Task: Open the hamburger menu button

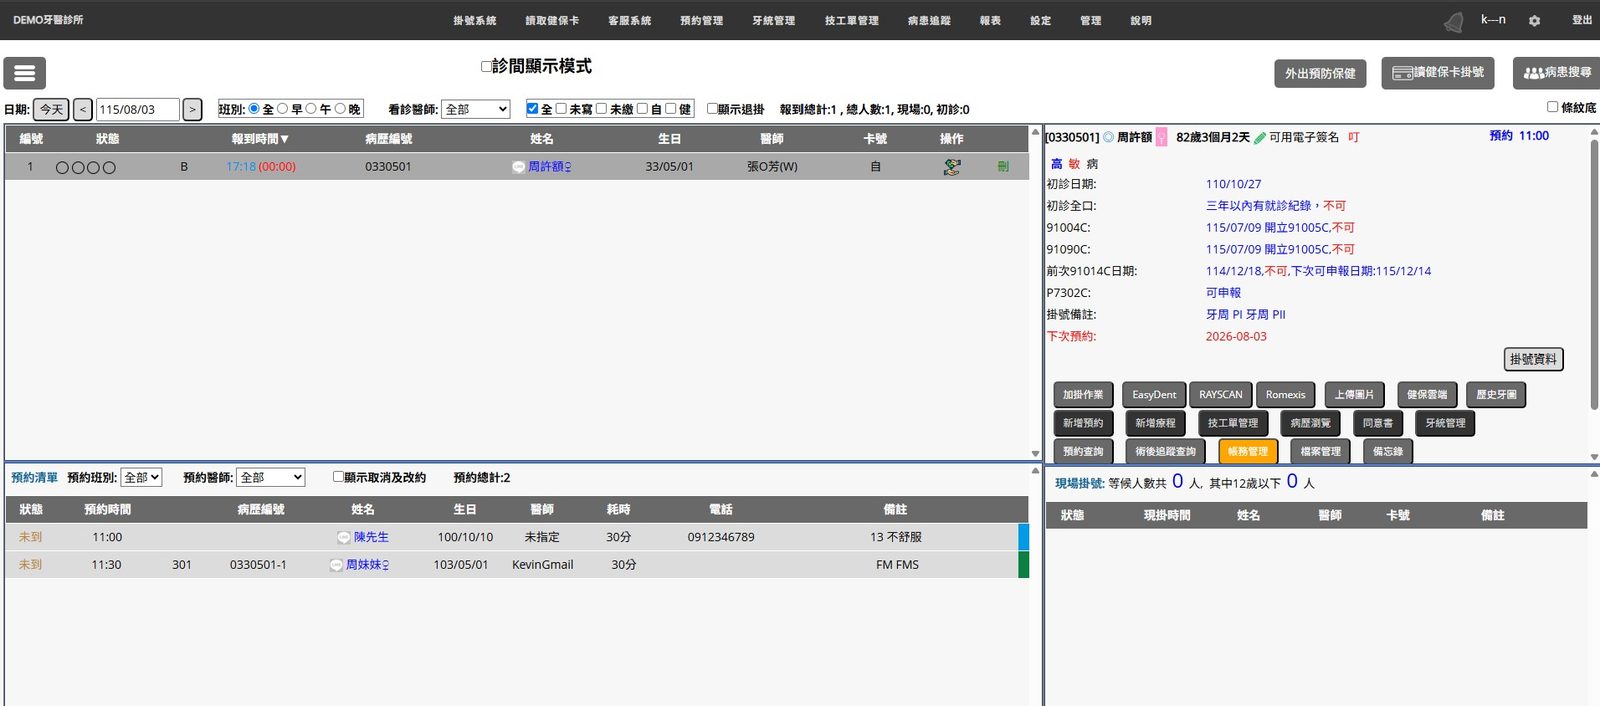Action: coord(25,73)
